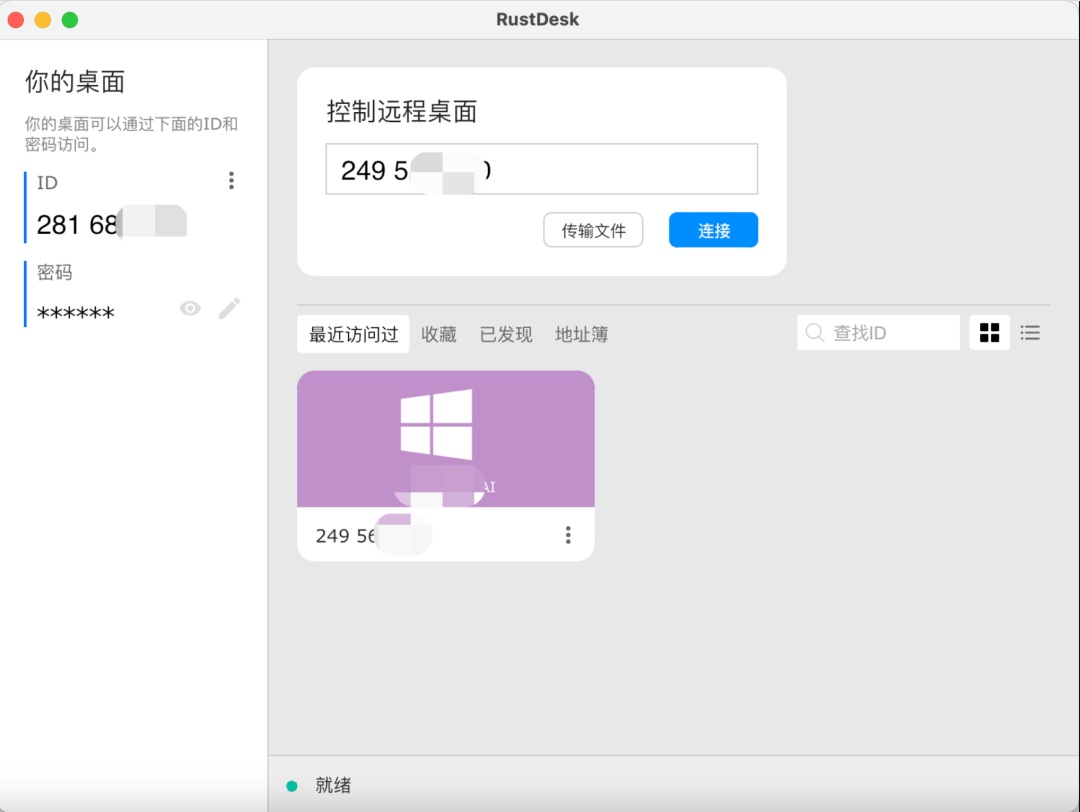Click the 控制远程桌面 heading
The image size is (1080, 812).
(402, 112)
